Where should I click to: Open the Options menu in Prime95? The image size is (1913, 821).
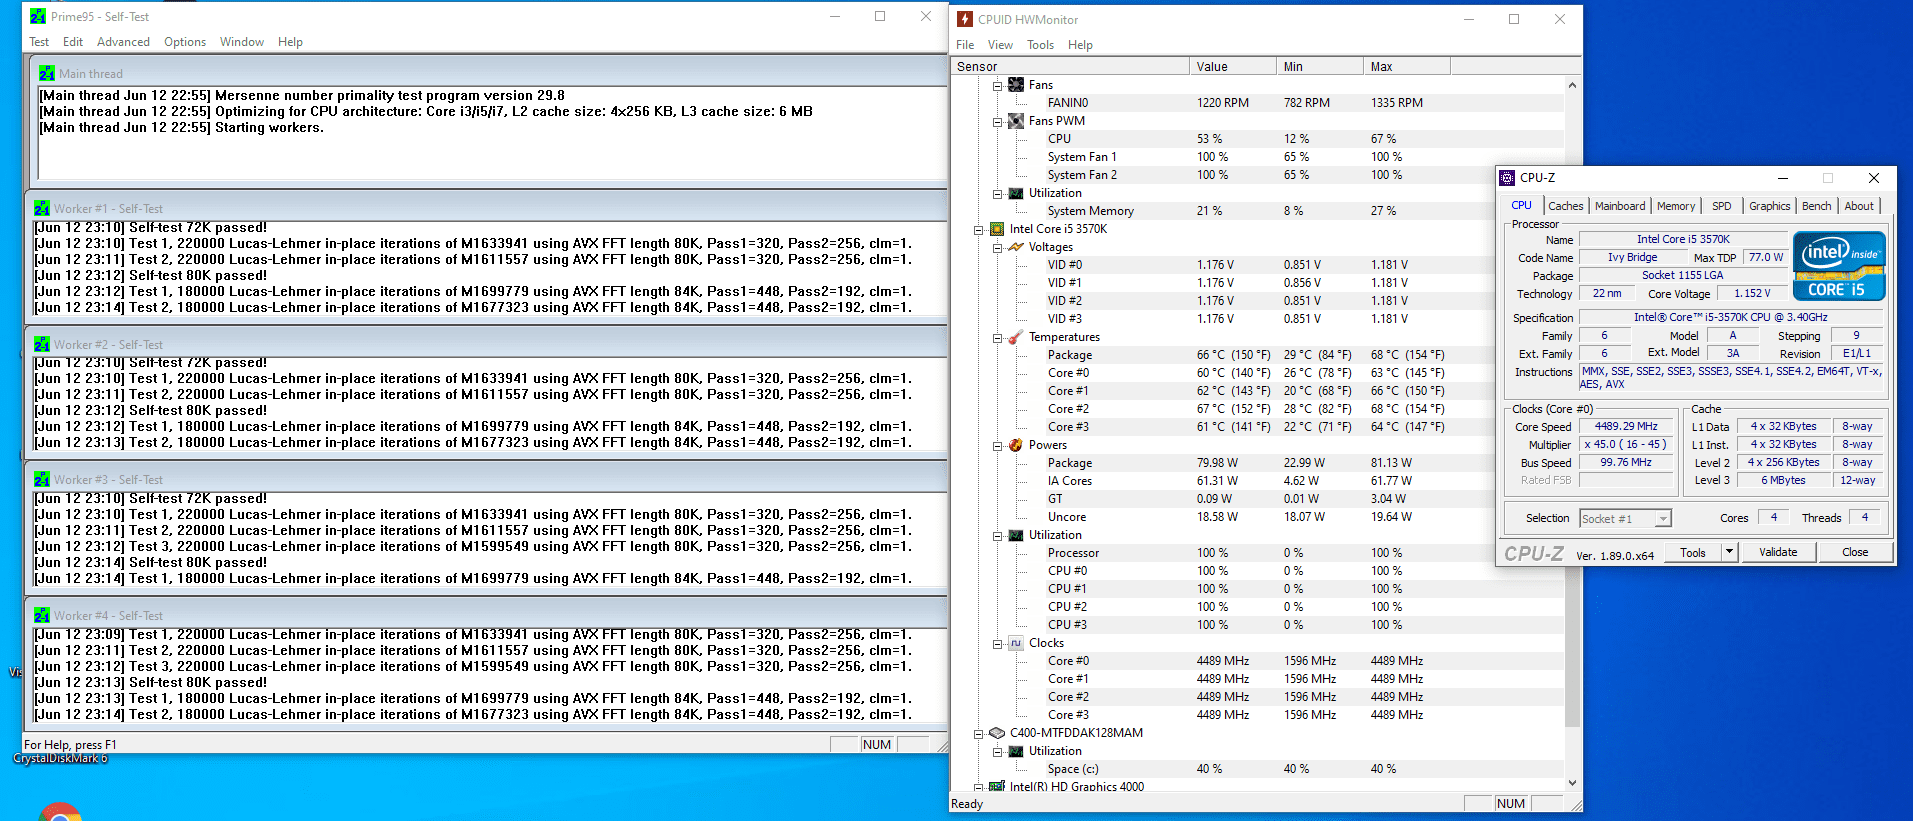pyautogui.click(x=185, y=42)
